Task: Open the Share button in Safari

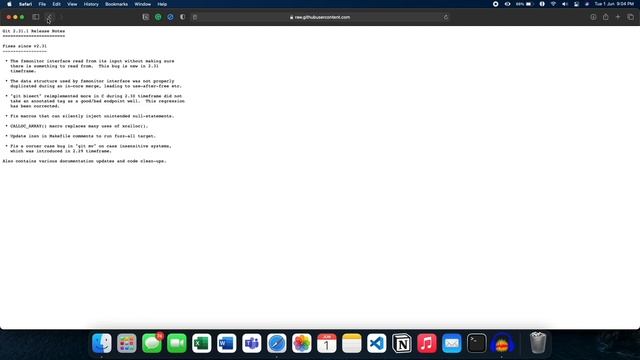Action: pos(606,17)
